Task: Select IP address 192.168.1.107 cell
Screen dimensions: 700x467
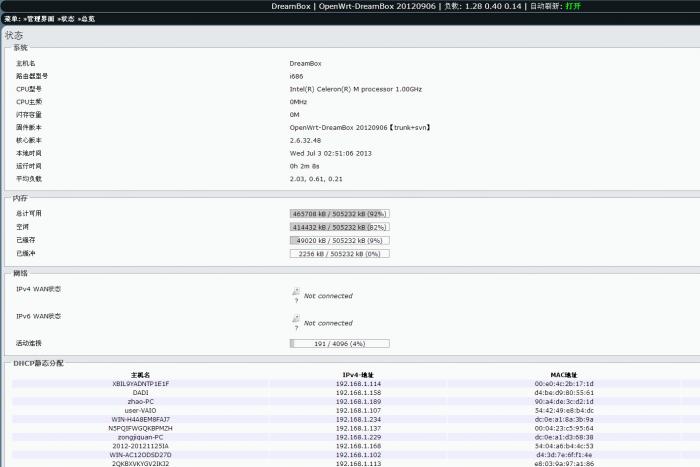Action: (358, 410)
